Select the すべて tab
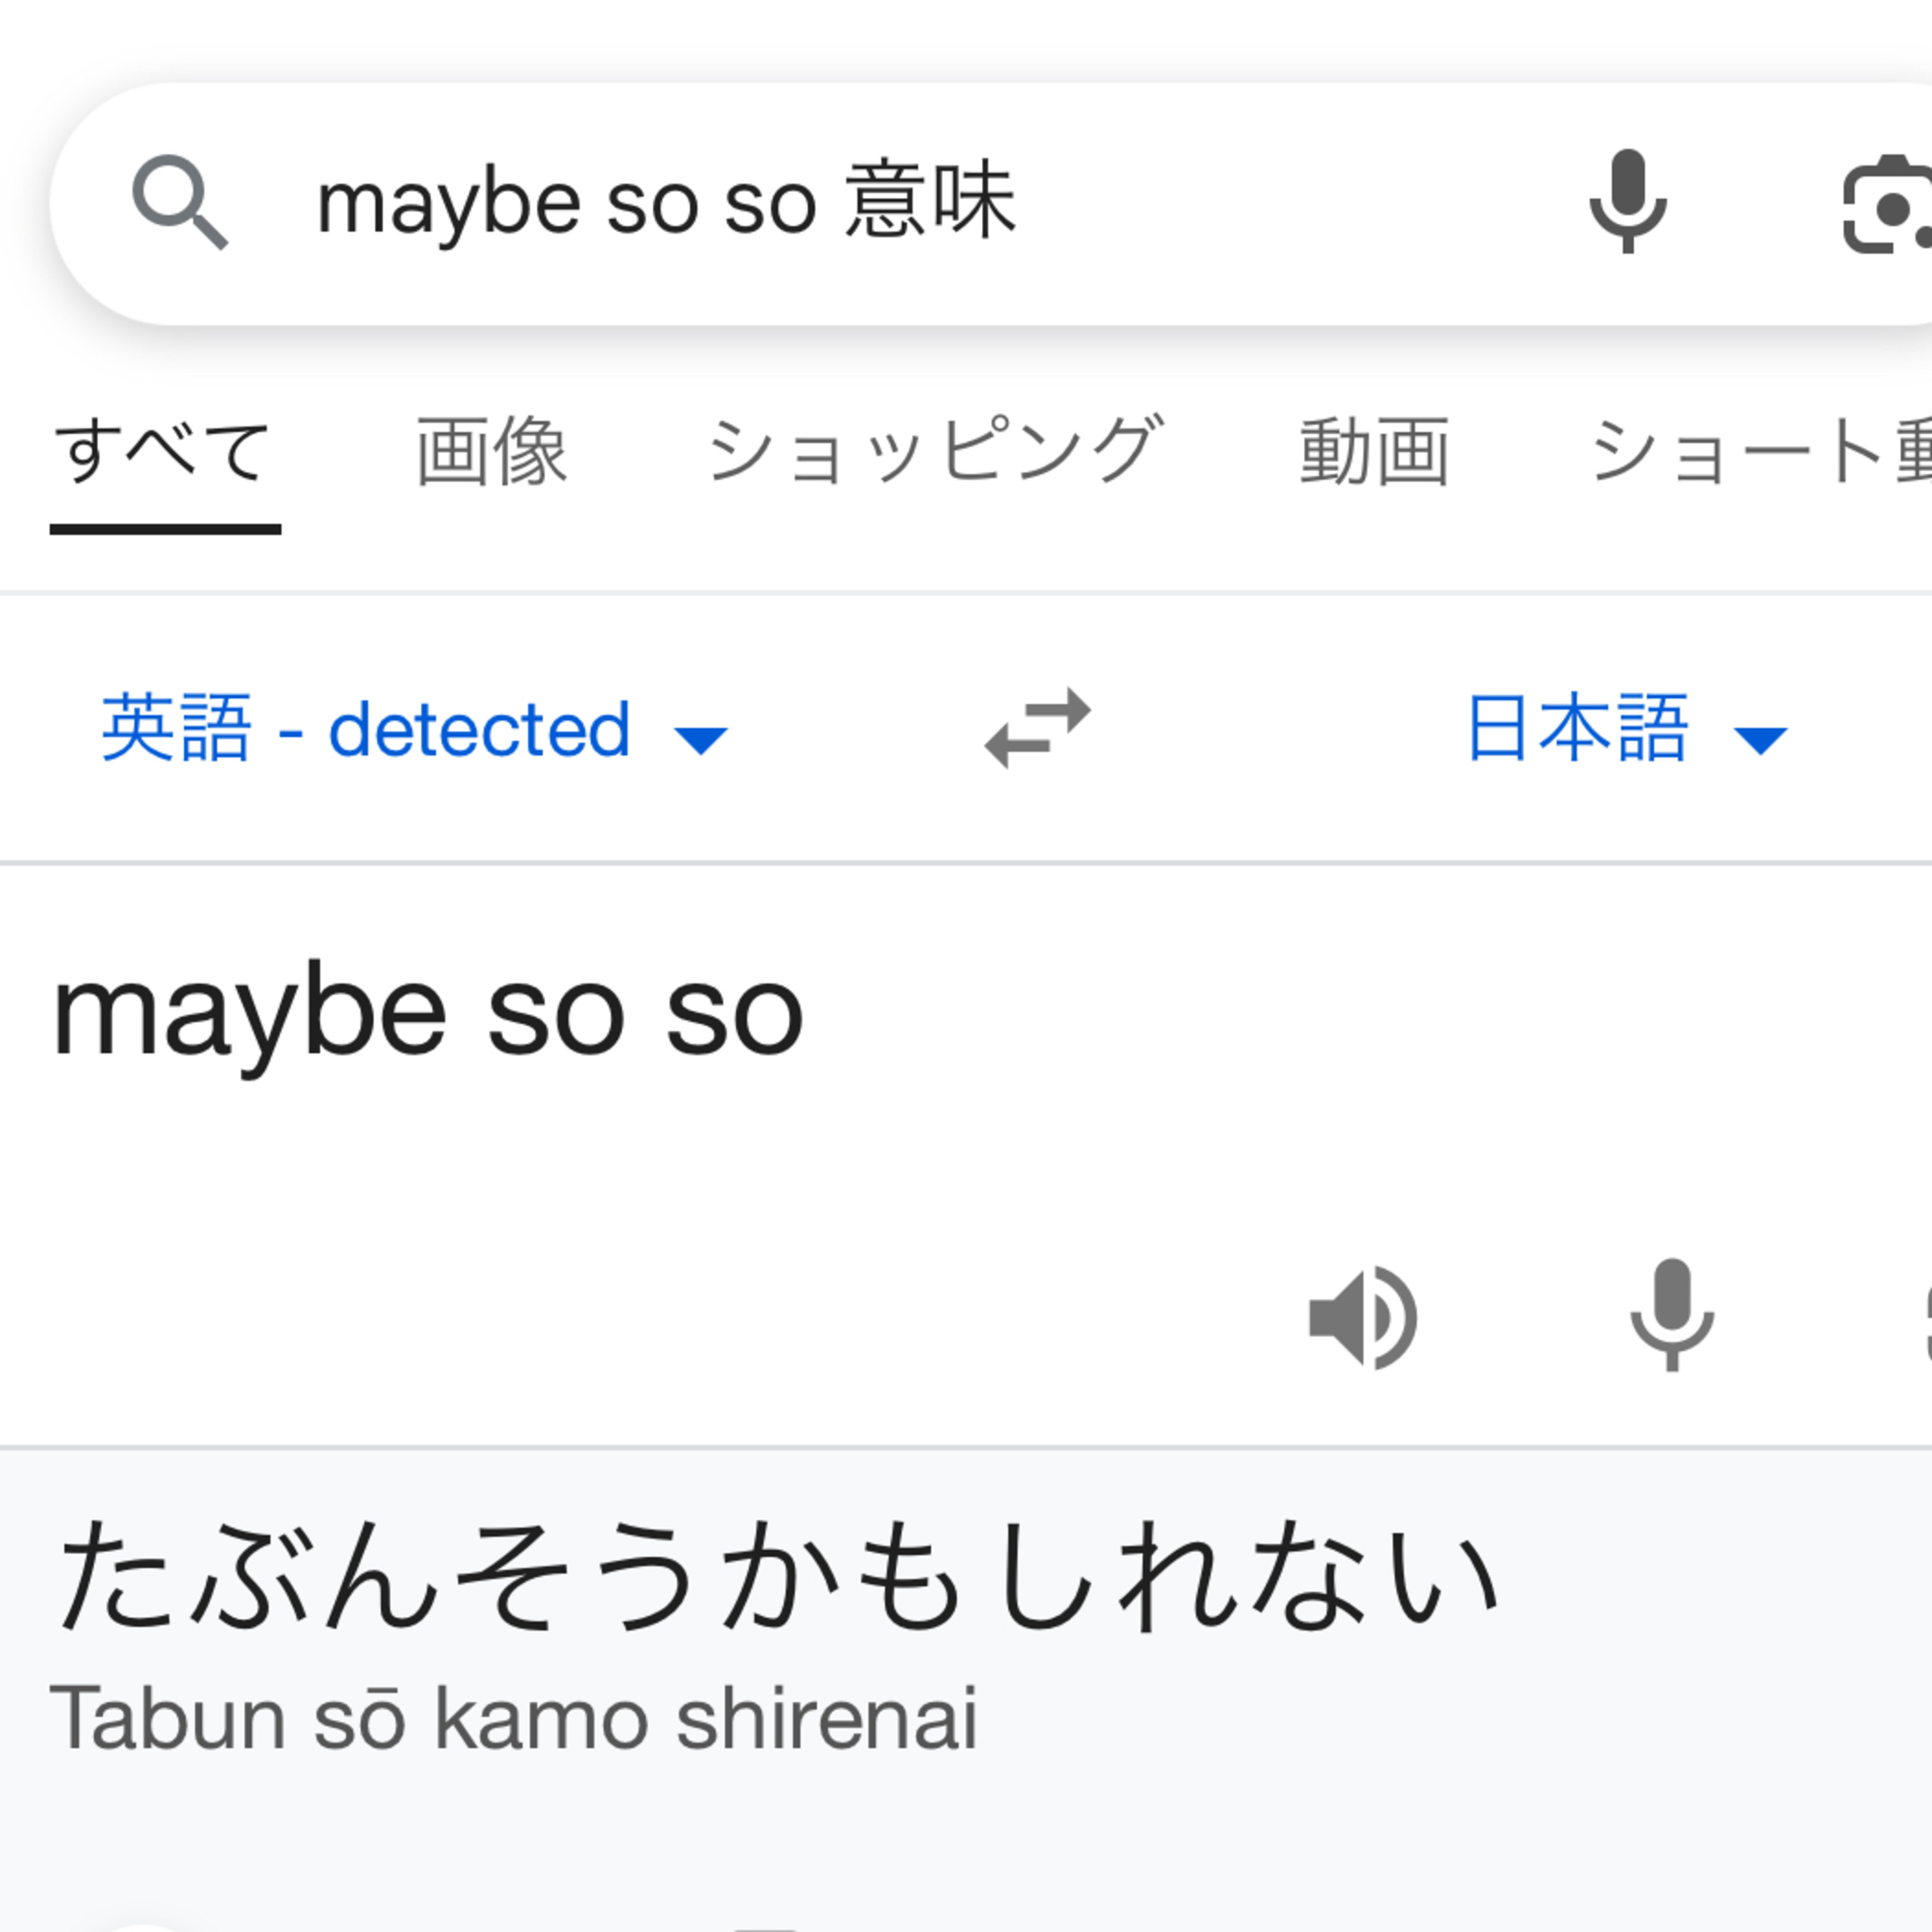The height and width of the screenshot is (1932, 1932). 166,450
